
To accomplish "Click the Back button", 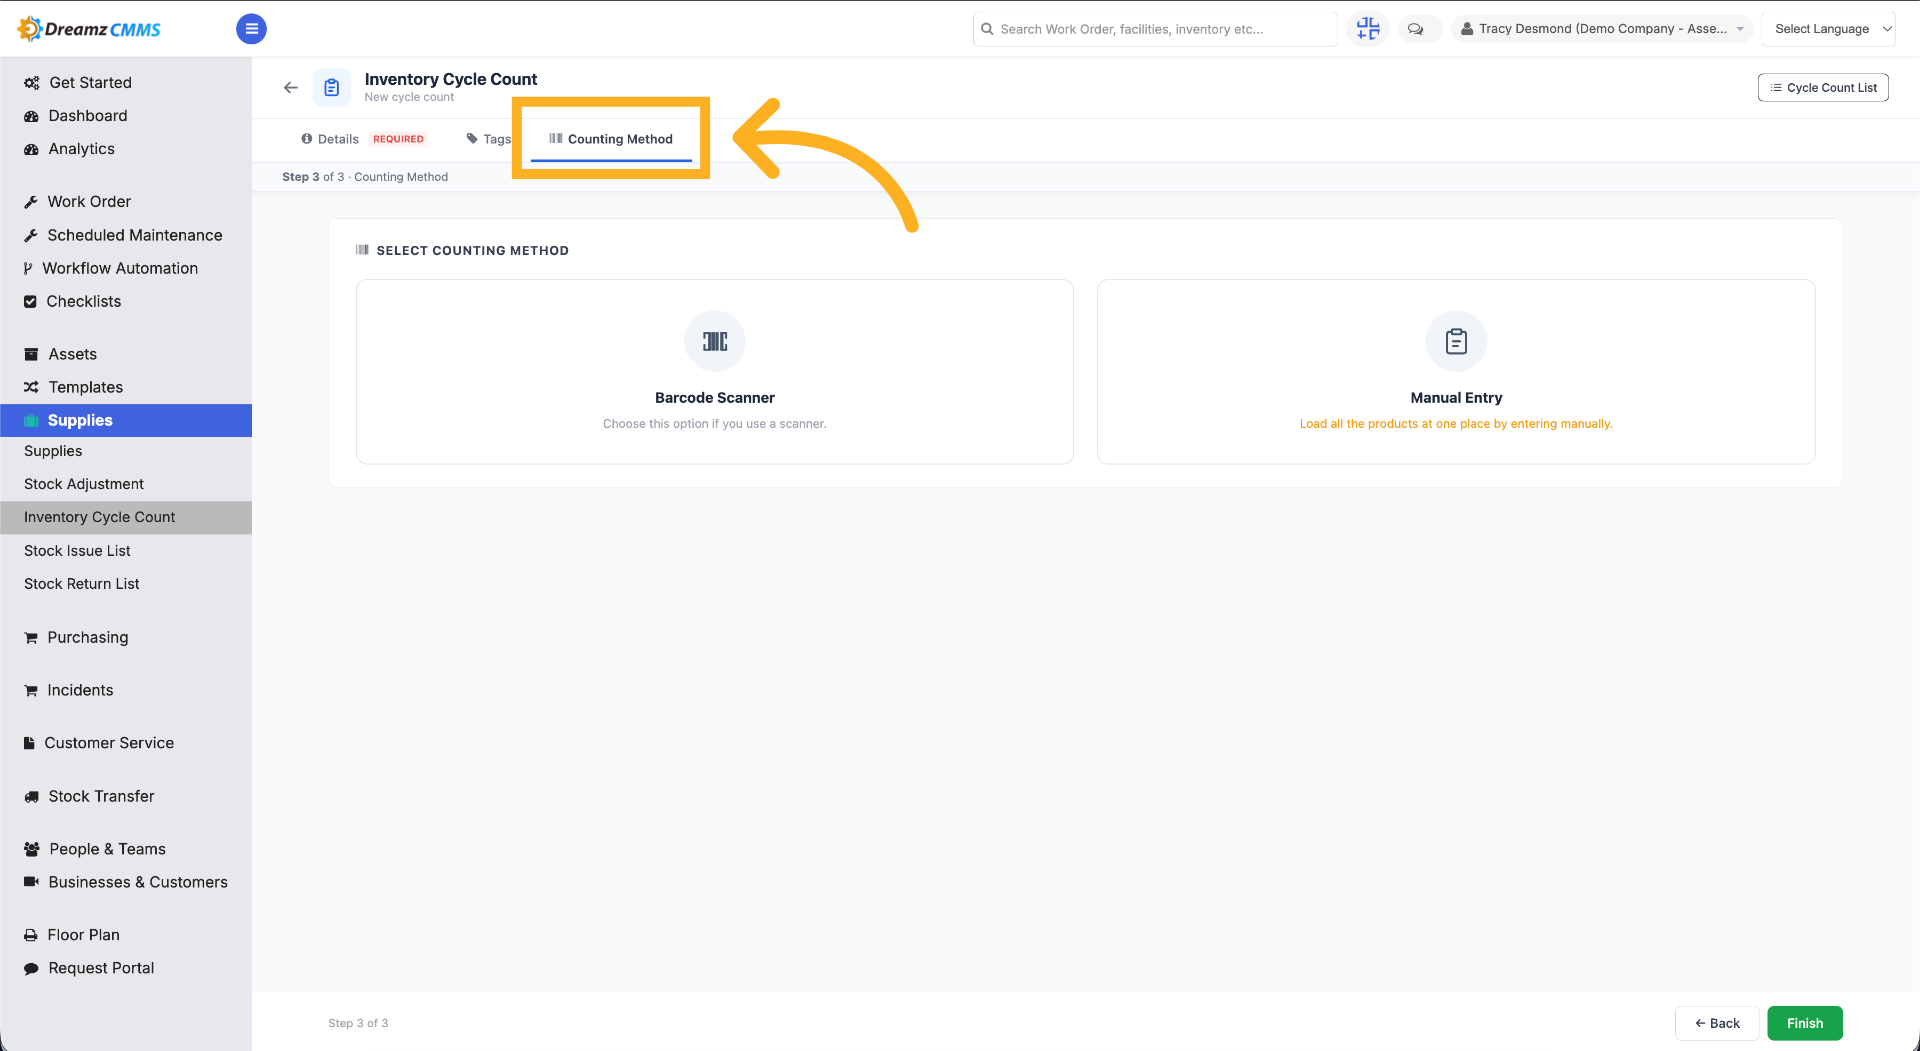I will pos(1717,1023).
